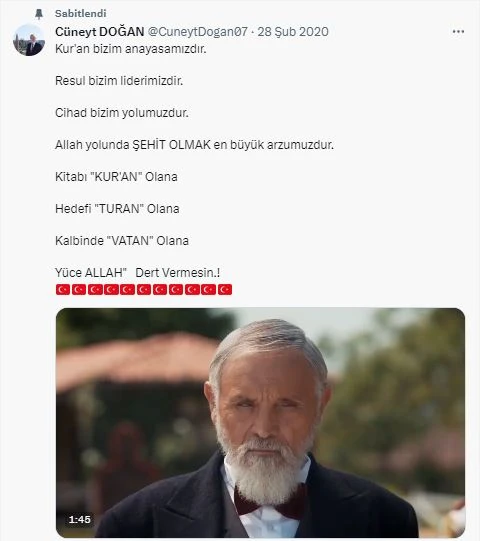Viewport: 487px width, 541px height.
Task: Click the line "Cihad bizim yolumuzdur."
Action: [x=122, y=113]
